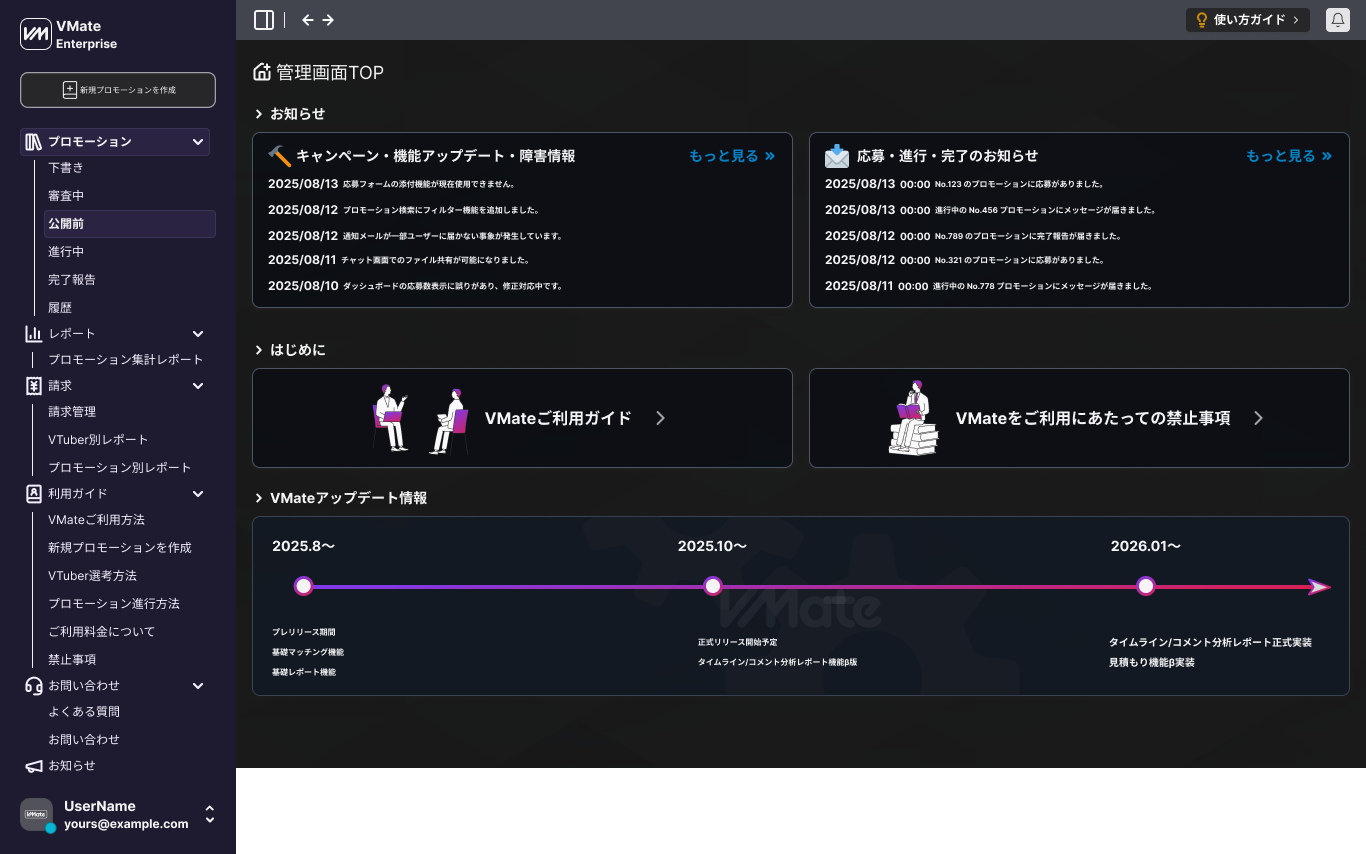The image size is (1366, 854).
Task: Open プロモーション進行方法 guide
Action: pyautogui.click(x=114, y=604)
